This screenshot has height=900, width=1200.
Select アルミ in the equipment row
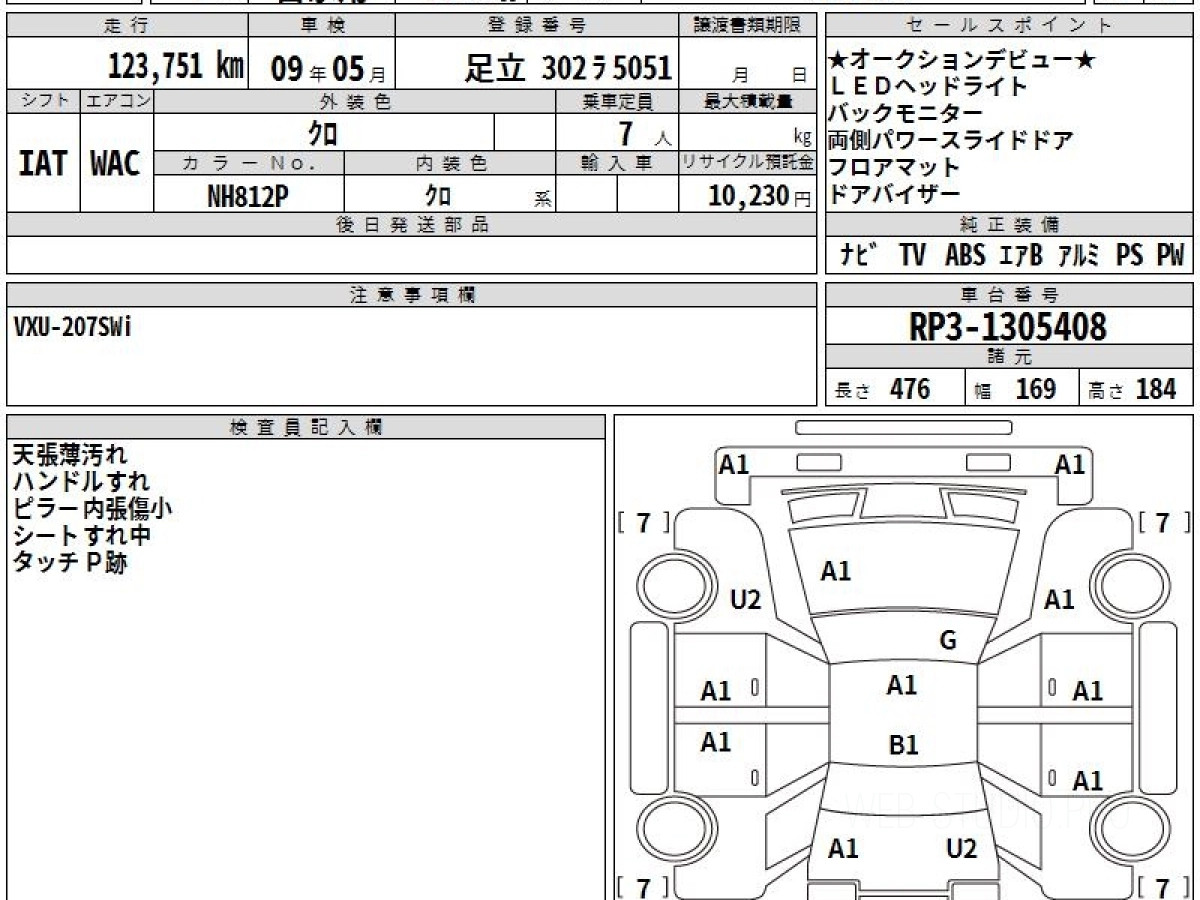(1080, 255)
